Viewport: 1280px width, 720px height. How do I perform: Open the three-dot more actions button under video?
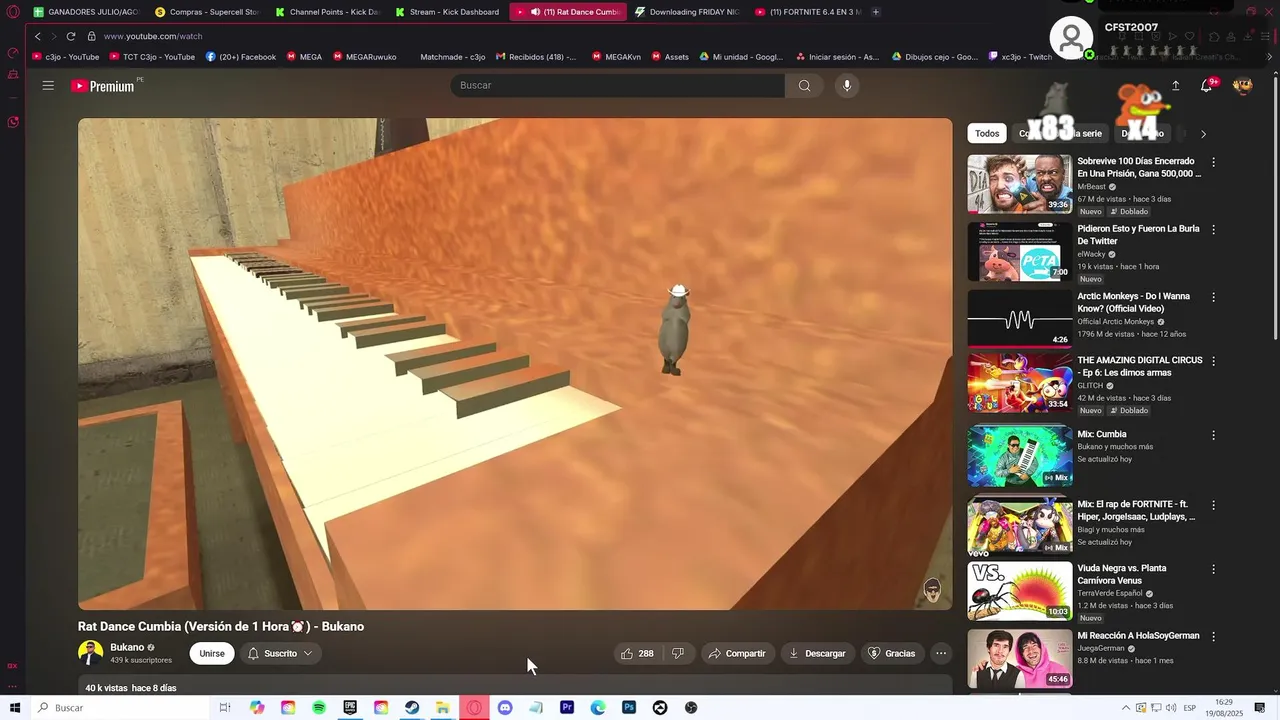[941, 653]
